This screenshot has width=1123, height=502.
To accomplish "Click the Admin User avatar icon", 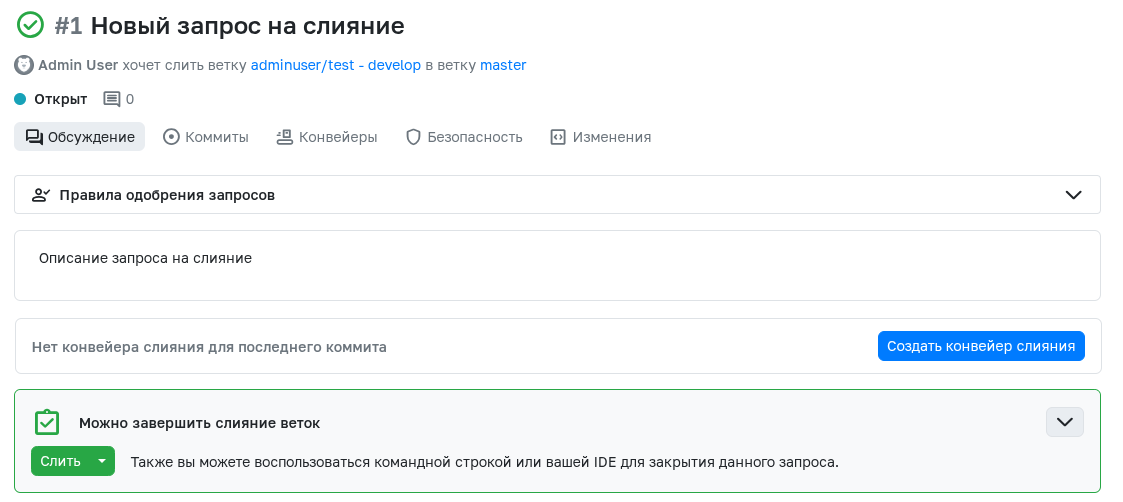I will 24,65.
